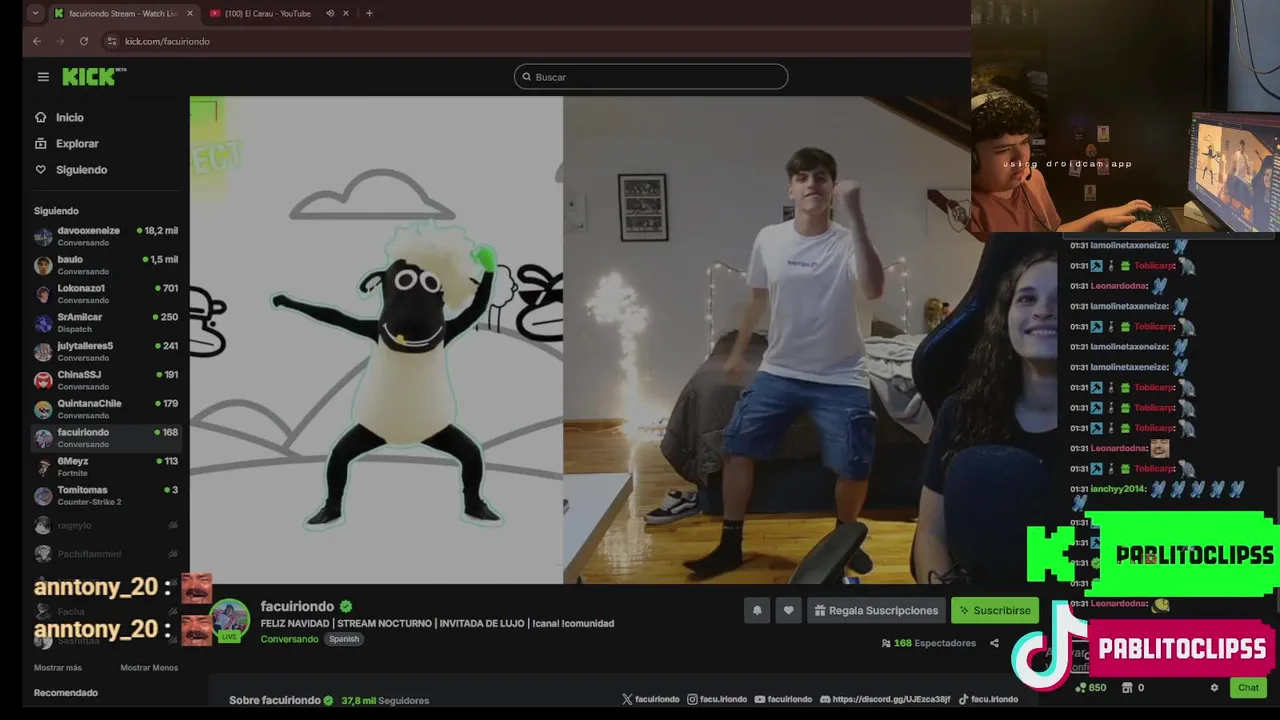Screen dimensions: 1280x720
Task: Open the chat settings gear icon
Action: click(x=1214, y=688)
